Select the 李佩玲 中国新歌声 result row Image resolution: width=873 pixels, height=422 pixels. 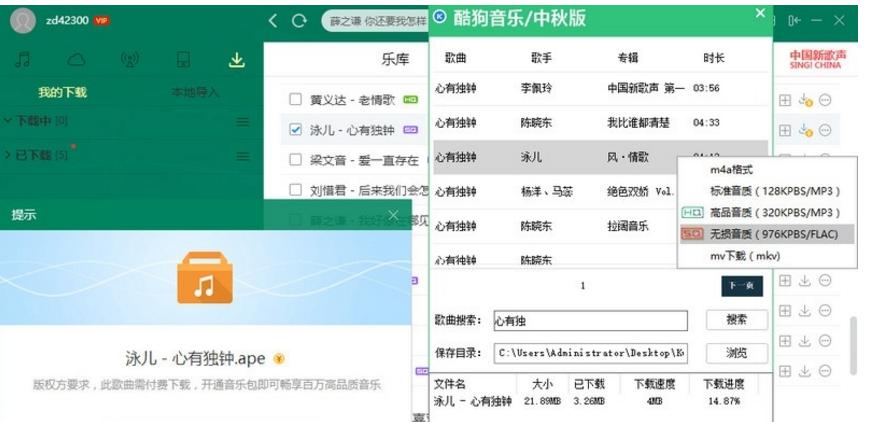601,88
